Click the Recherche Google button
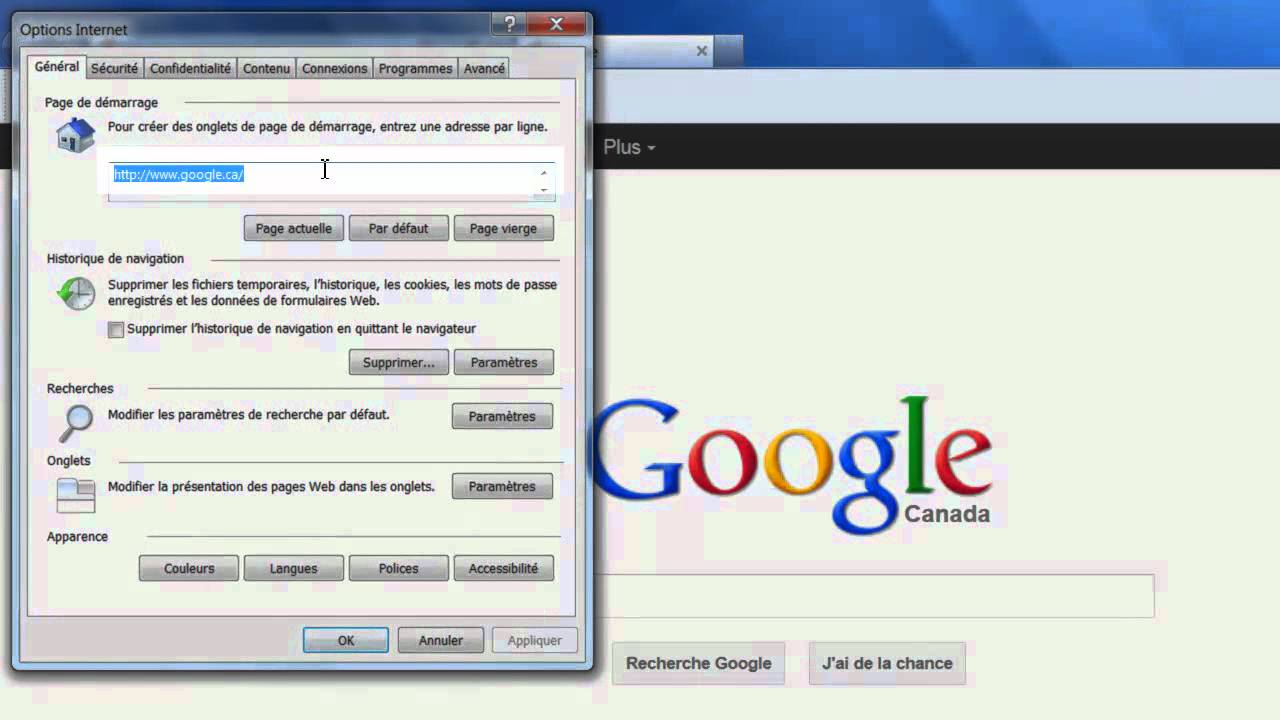 pos(699,663)
